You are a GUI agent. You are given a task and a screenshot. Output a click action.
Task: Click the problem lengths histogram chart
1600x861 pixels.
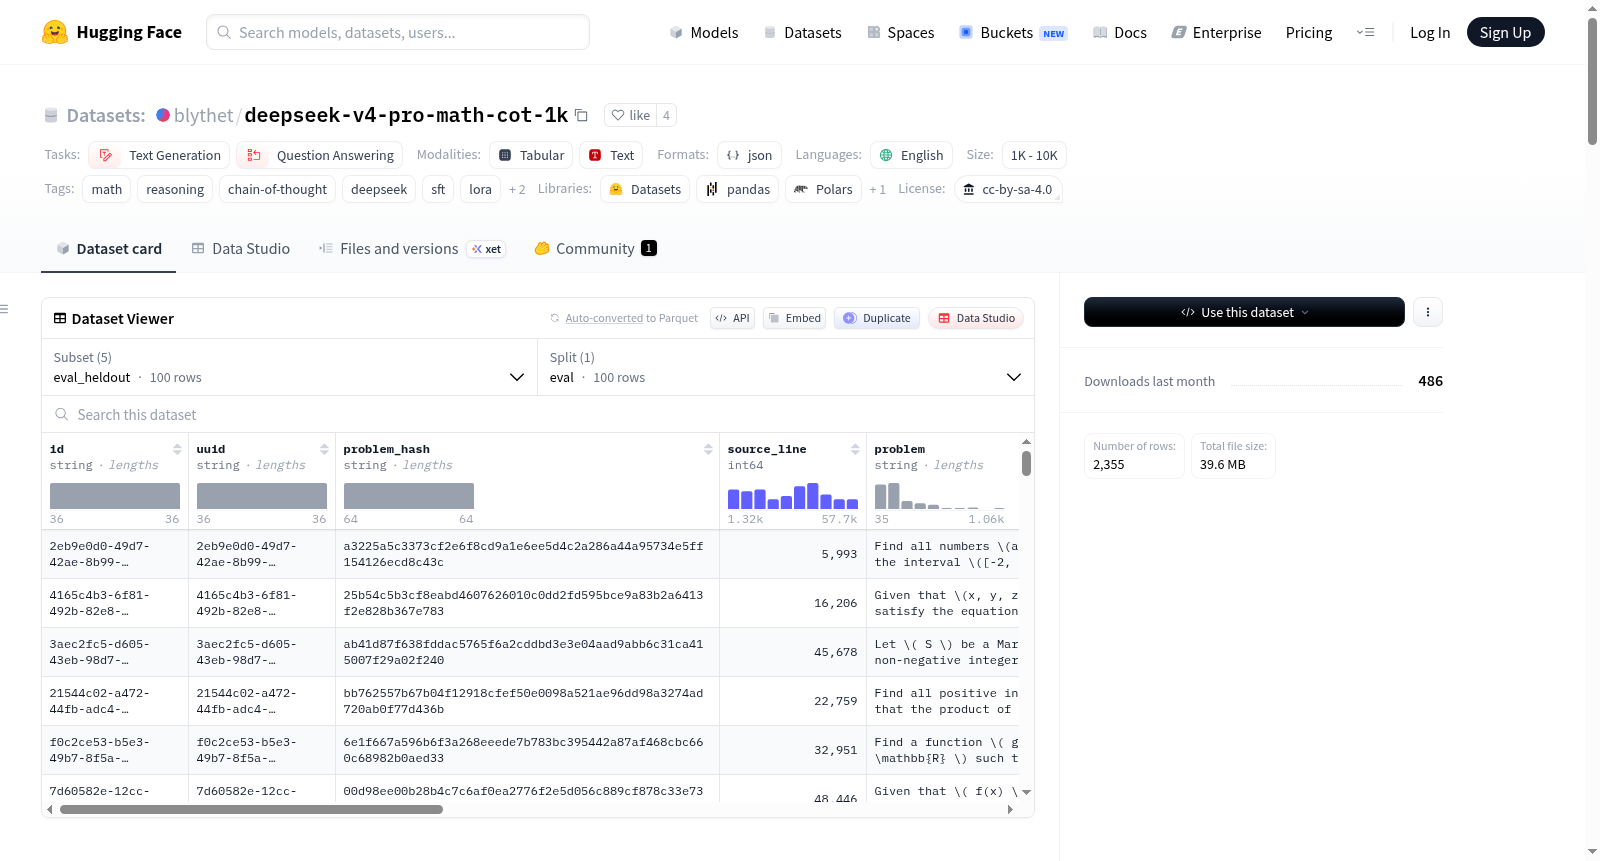(x=940, y=496)
